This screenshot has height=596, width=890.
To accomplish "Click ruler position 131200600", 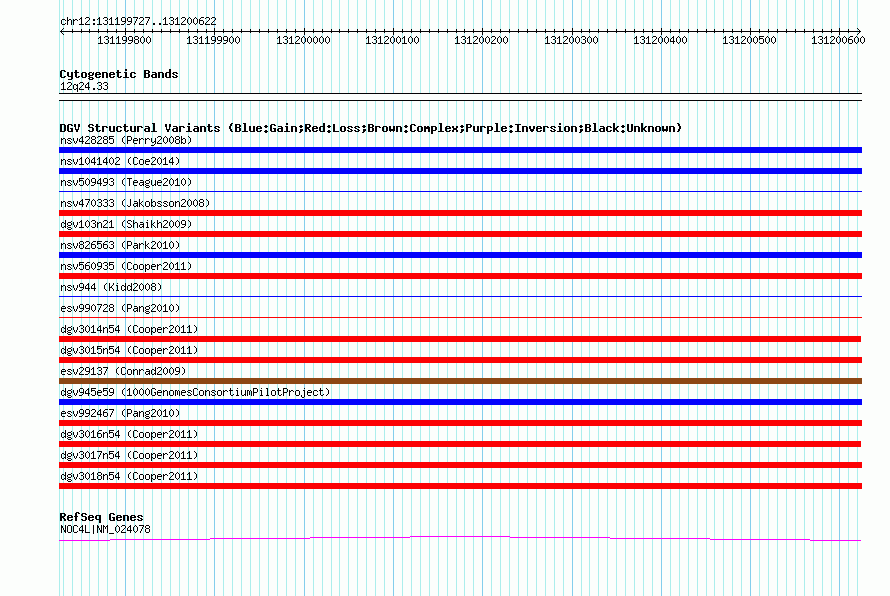I will click(x=838, y=40).
